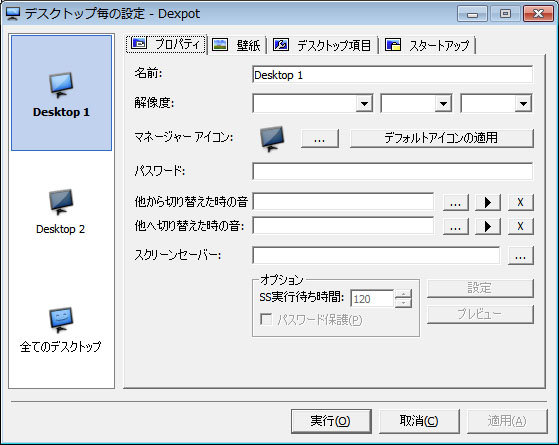The image size is (559, 445).
Task: Toggle the パスワード保護(P) checkbox
Action: 266,319
